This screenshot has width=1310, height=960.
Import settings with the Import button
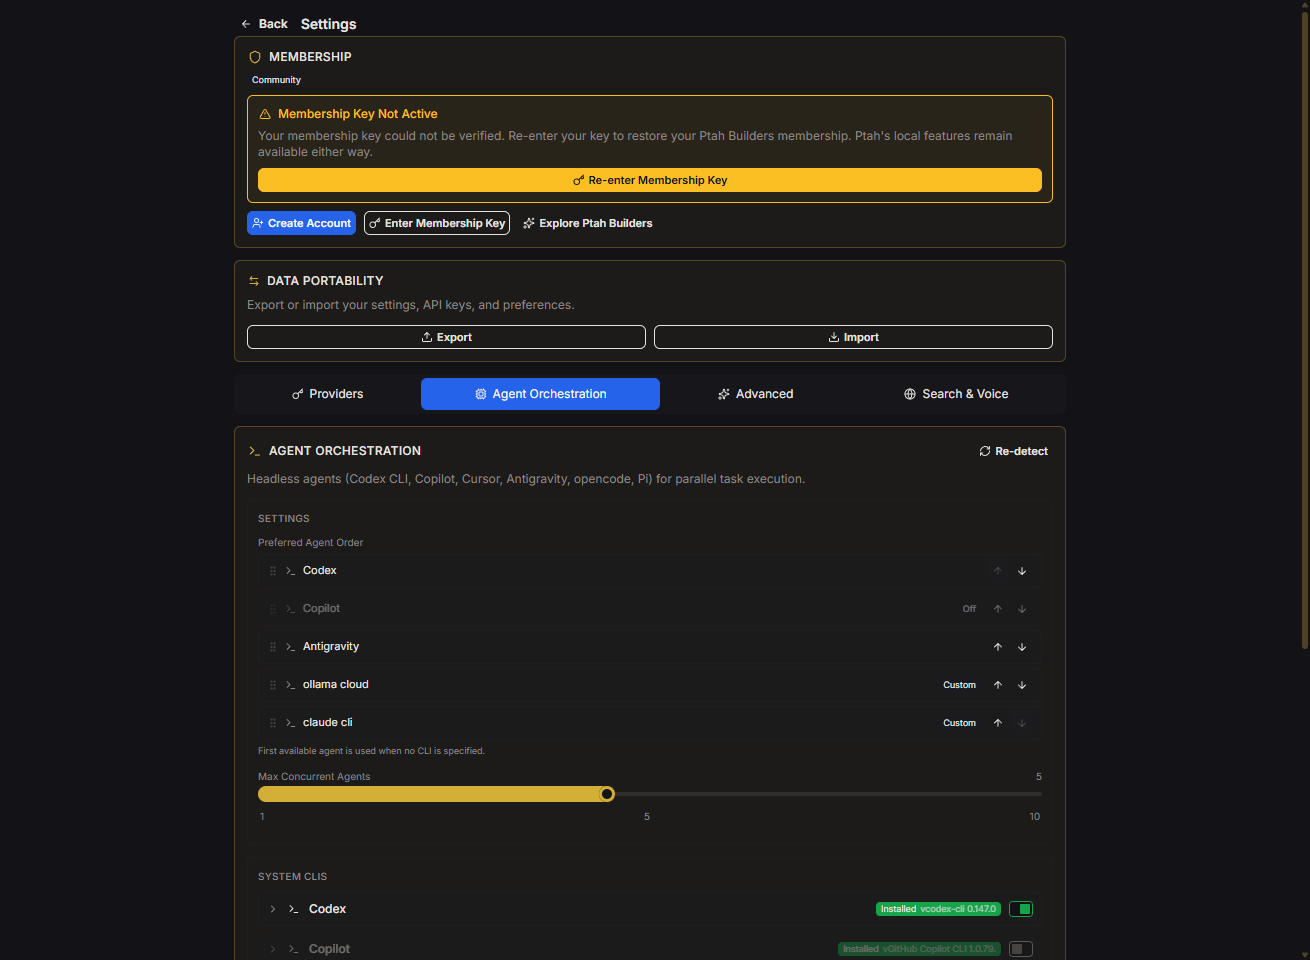[x=853, y=337]
